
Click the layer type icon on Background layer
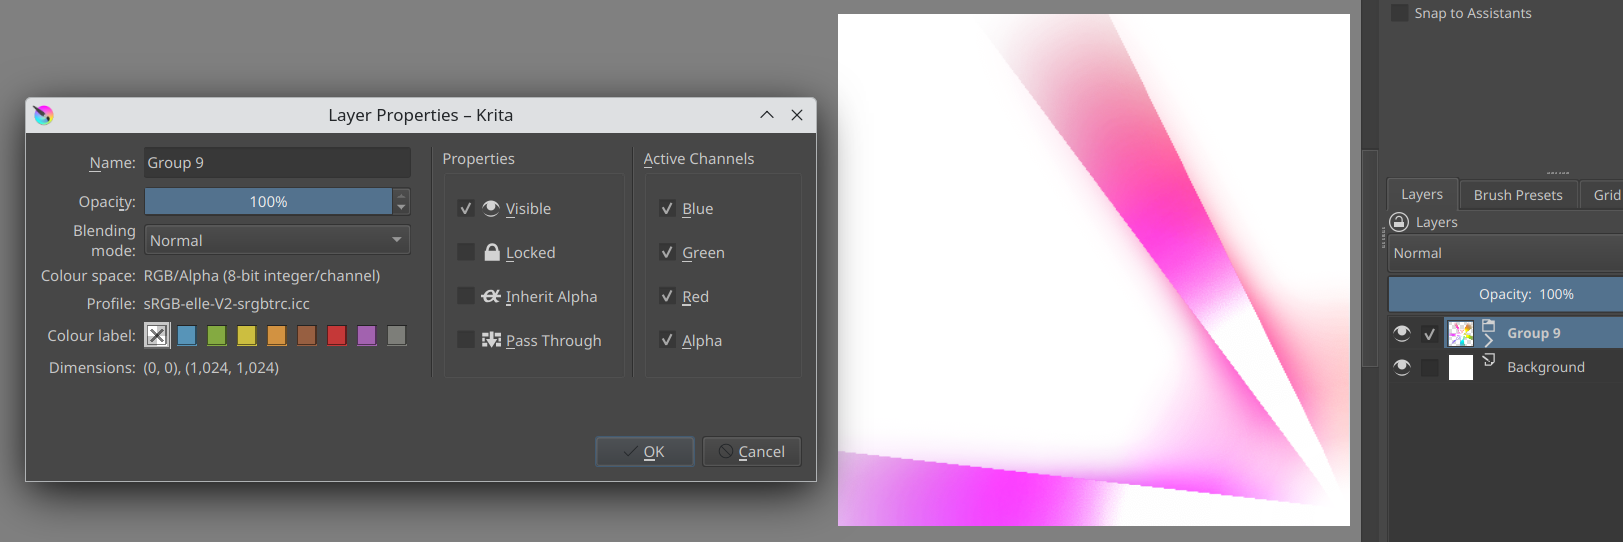1488,360
